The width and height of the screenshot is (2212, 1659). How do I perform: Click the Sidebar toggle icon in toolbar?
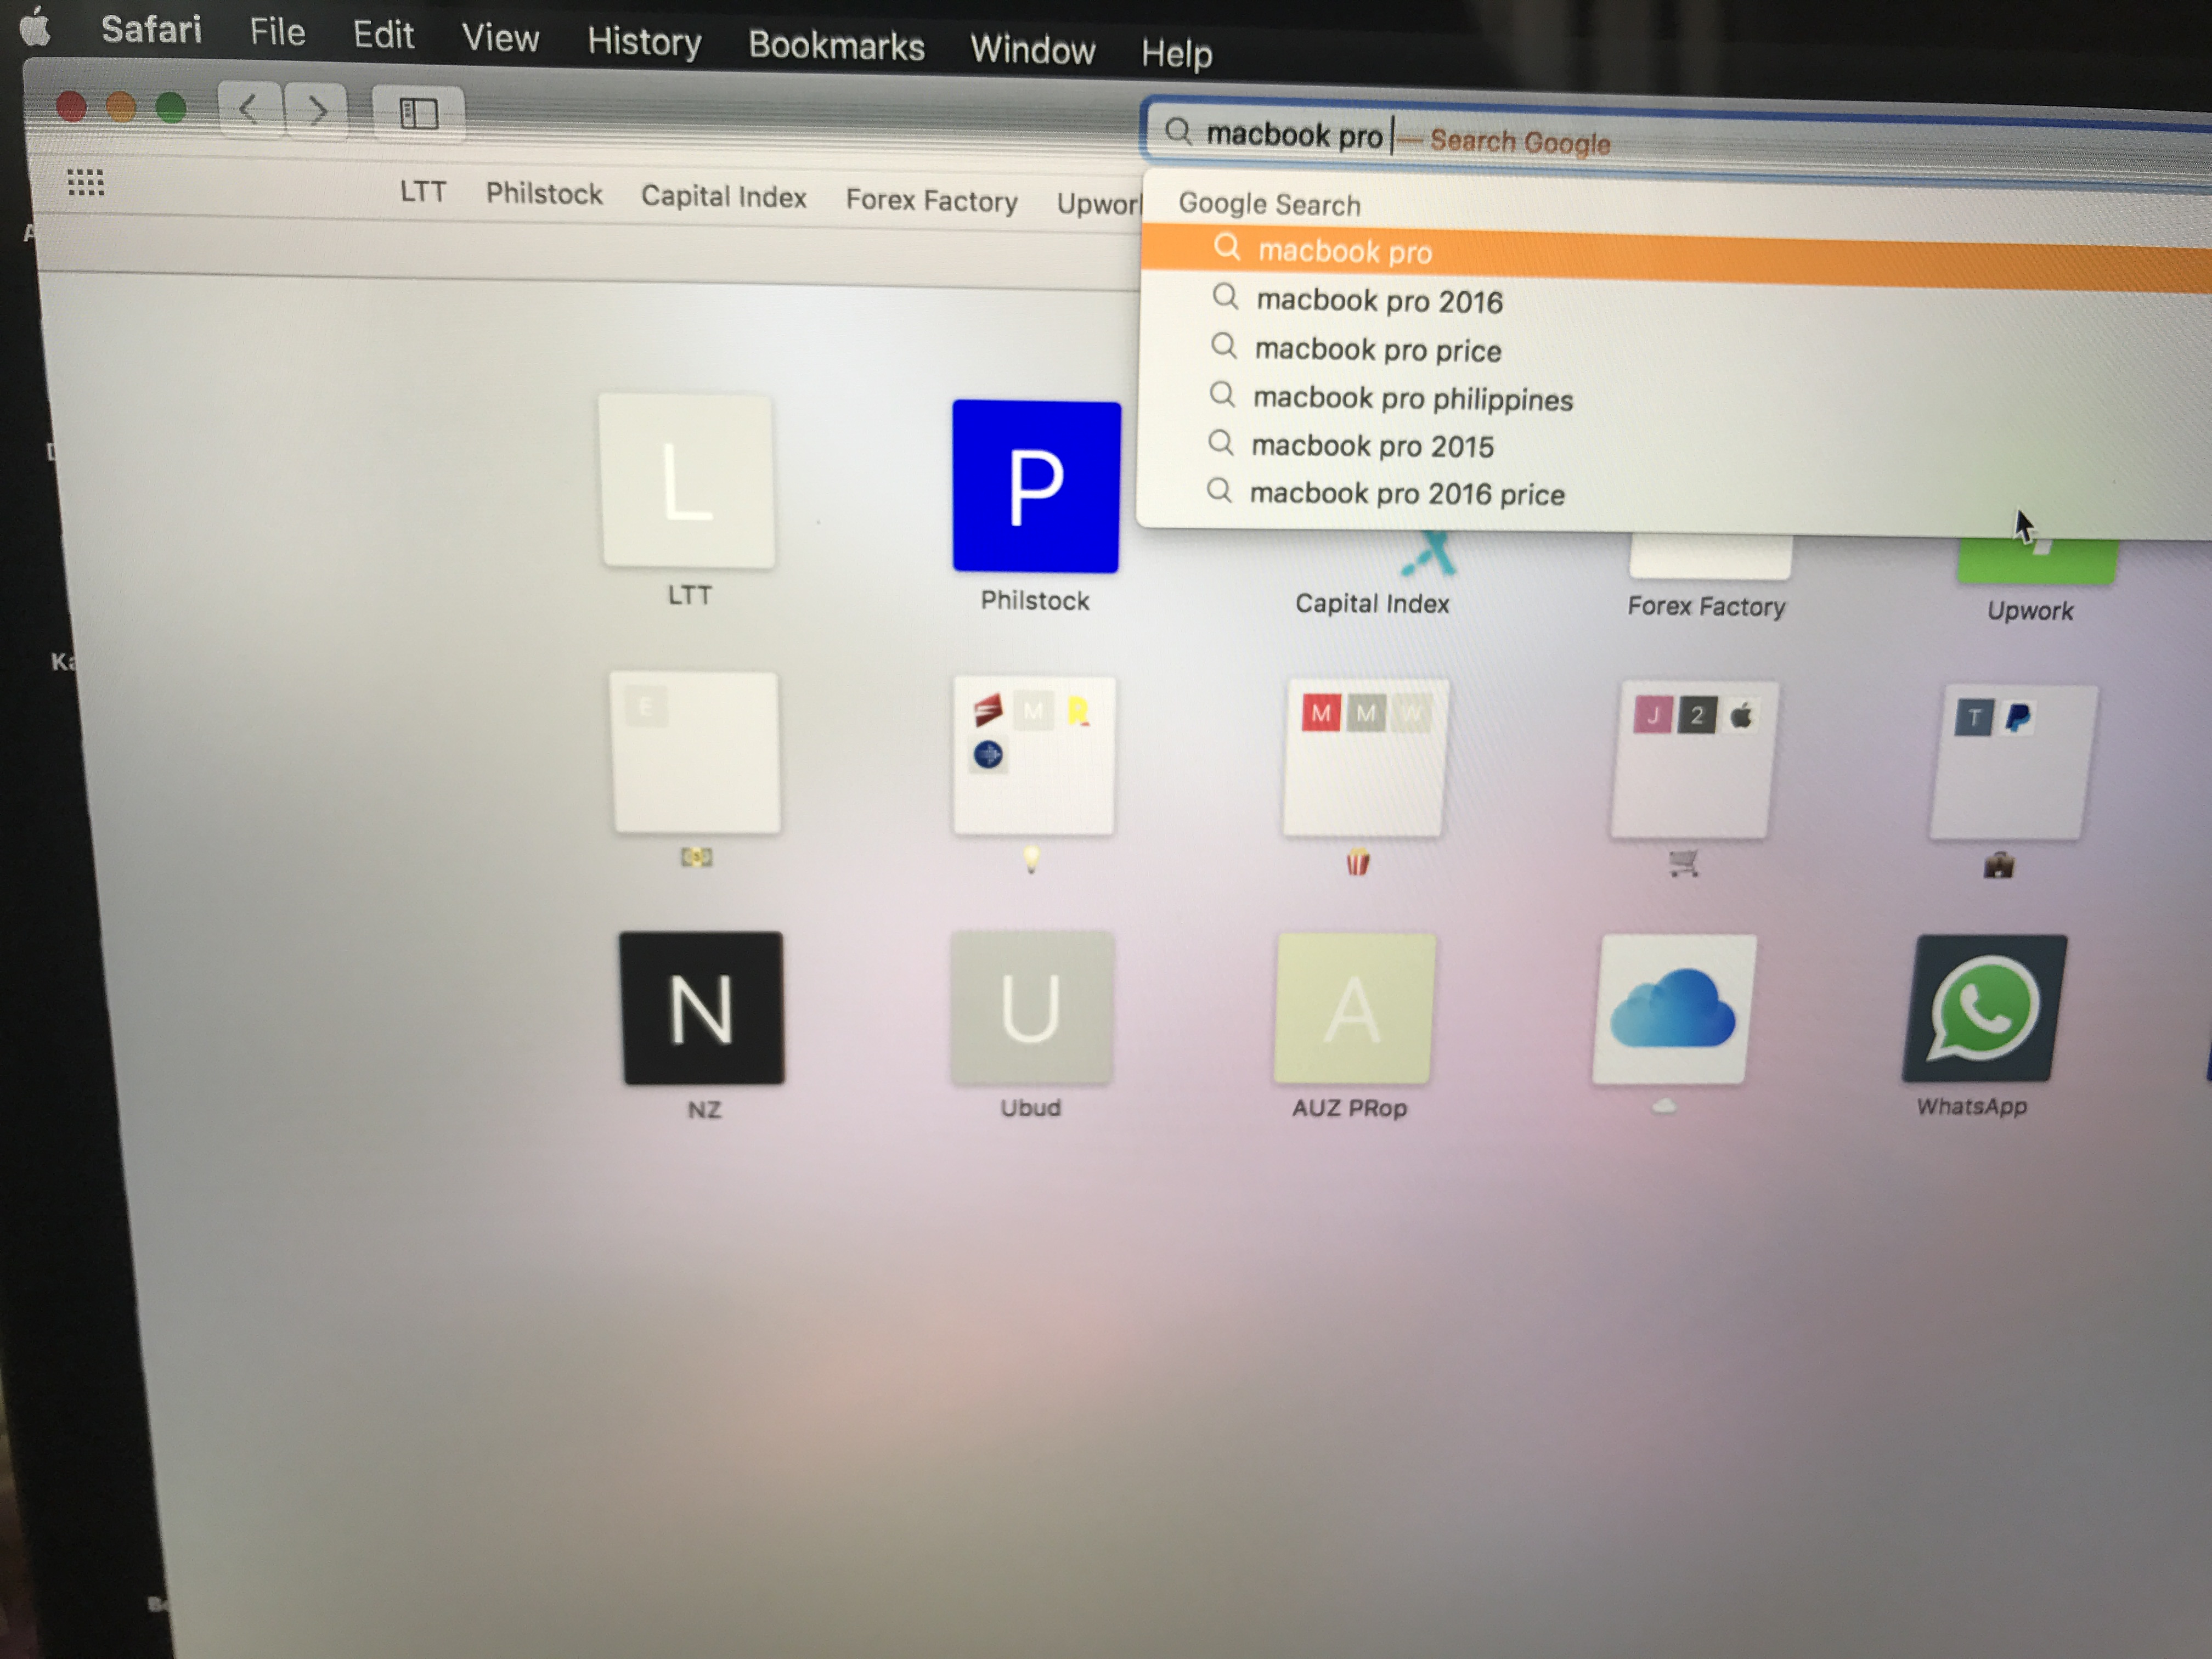(418, 113)
